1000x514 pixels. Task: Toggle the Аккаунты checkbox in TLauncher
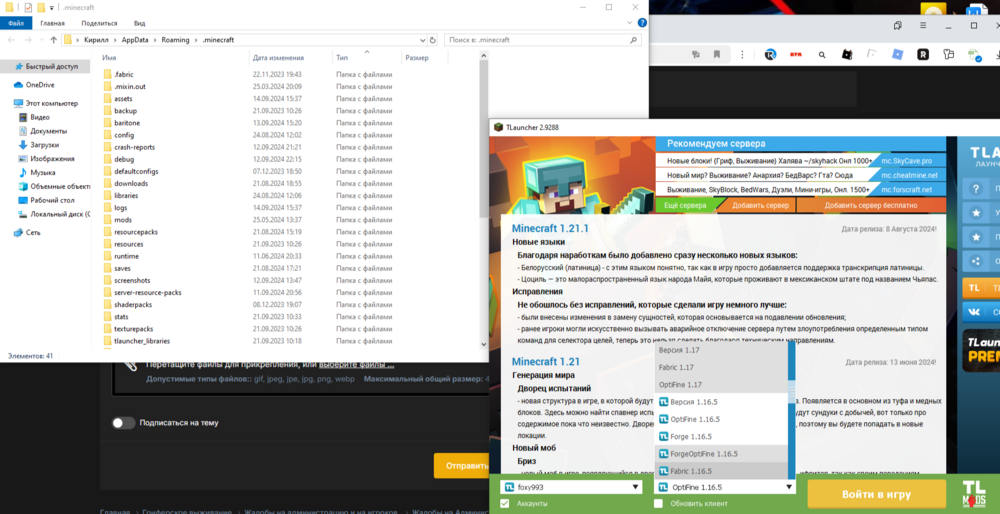pyautogui.click(x=505, y=504)
